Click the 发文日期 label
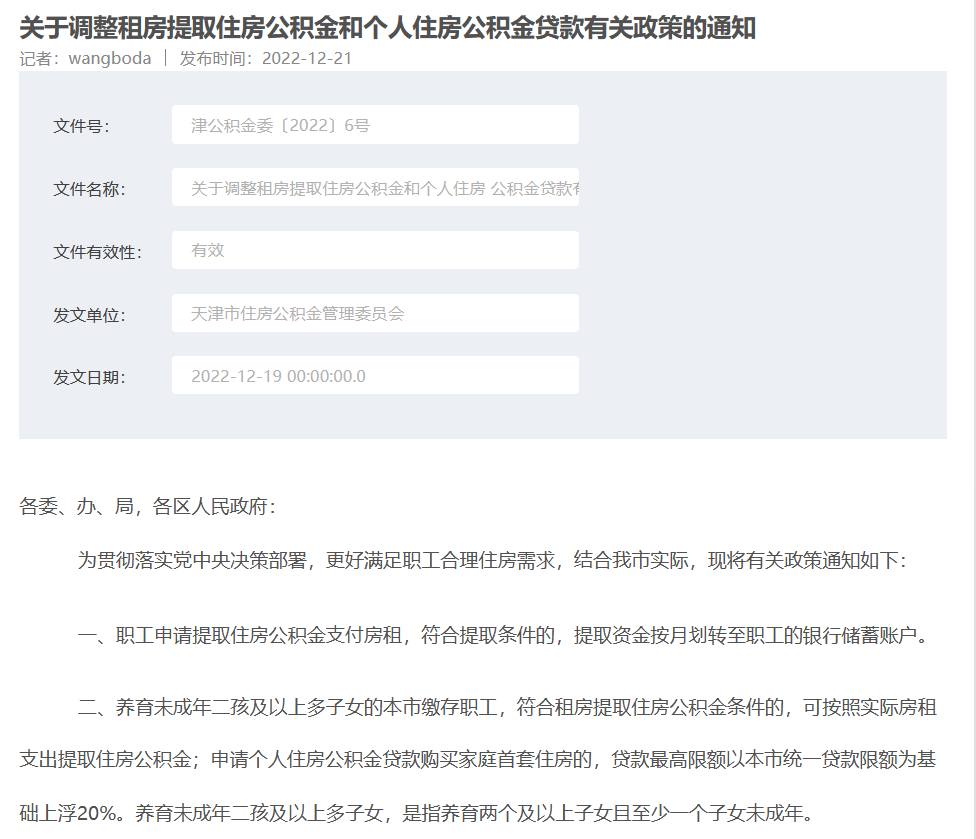 tap(89, 378)
